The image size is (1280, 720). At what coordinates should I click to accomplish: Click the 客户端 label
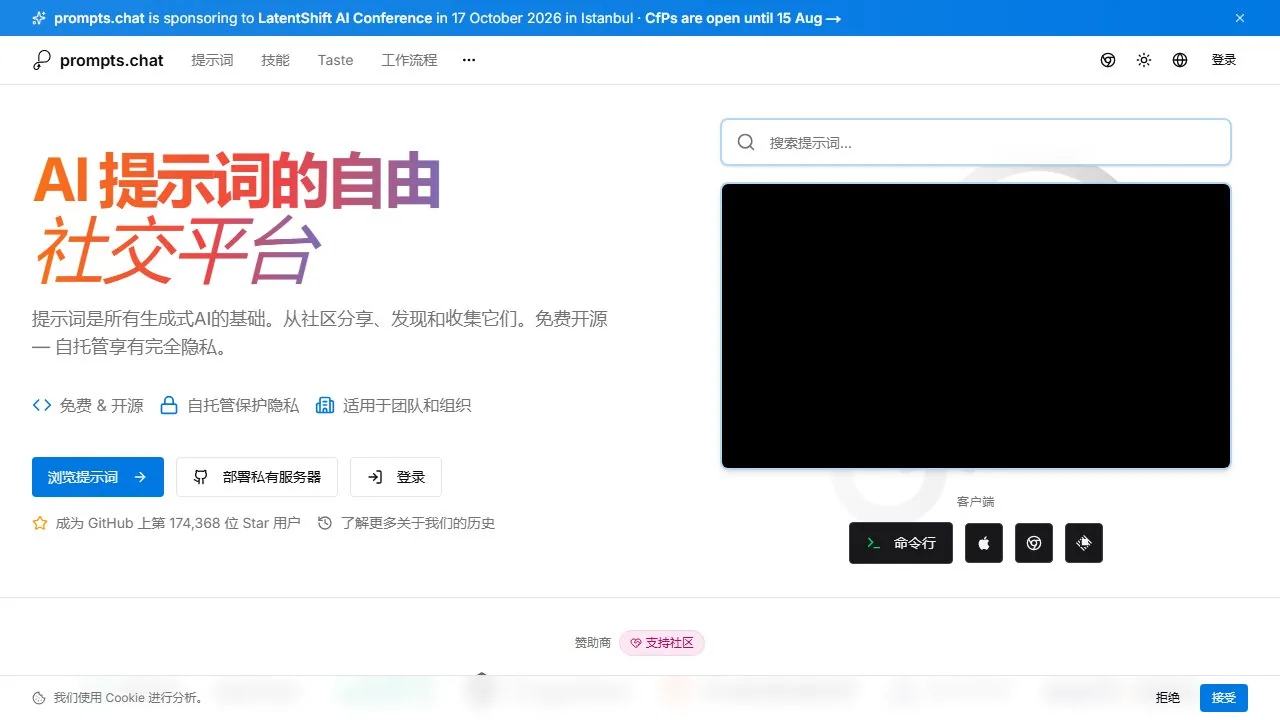point(976,502)
